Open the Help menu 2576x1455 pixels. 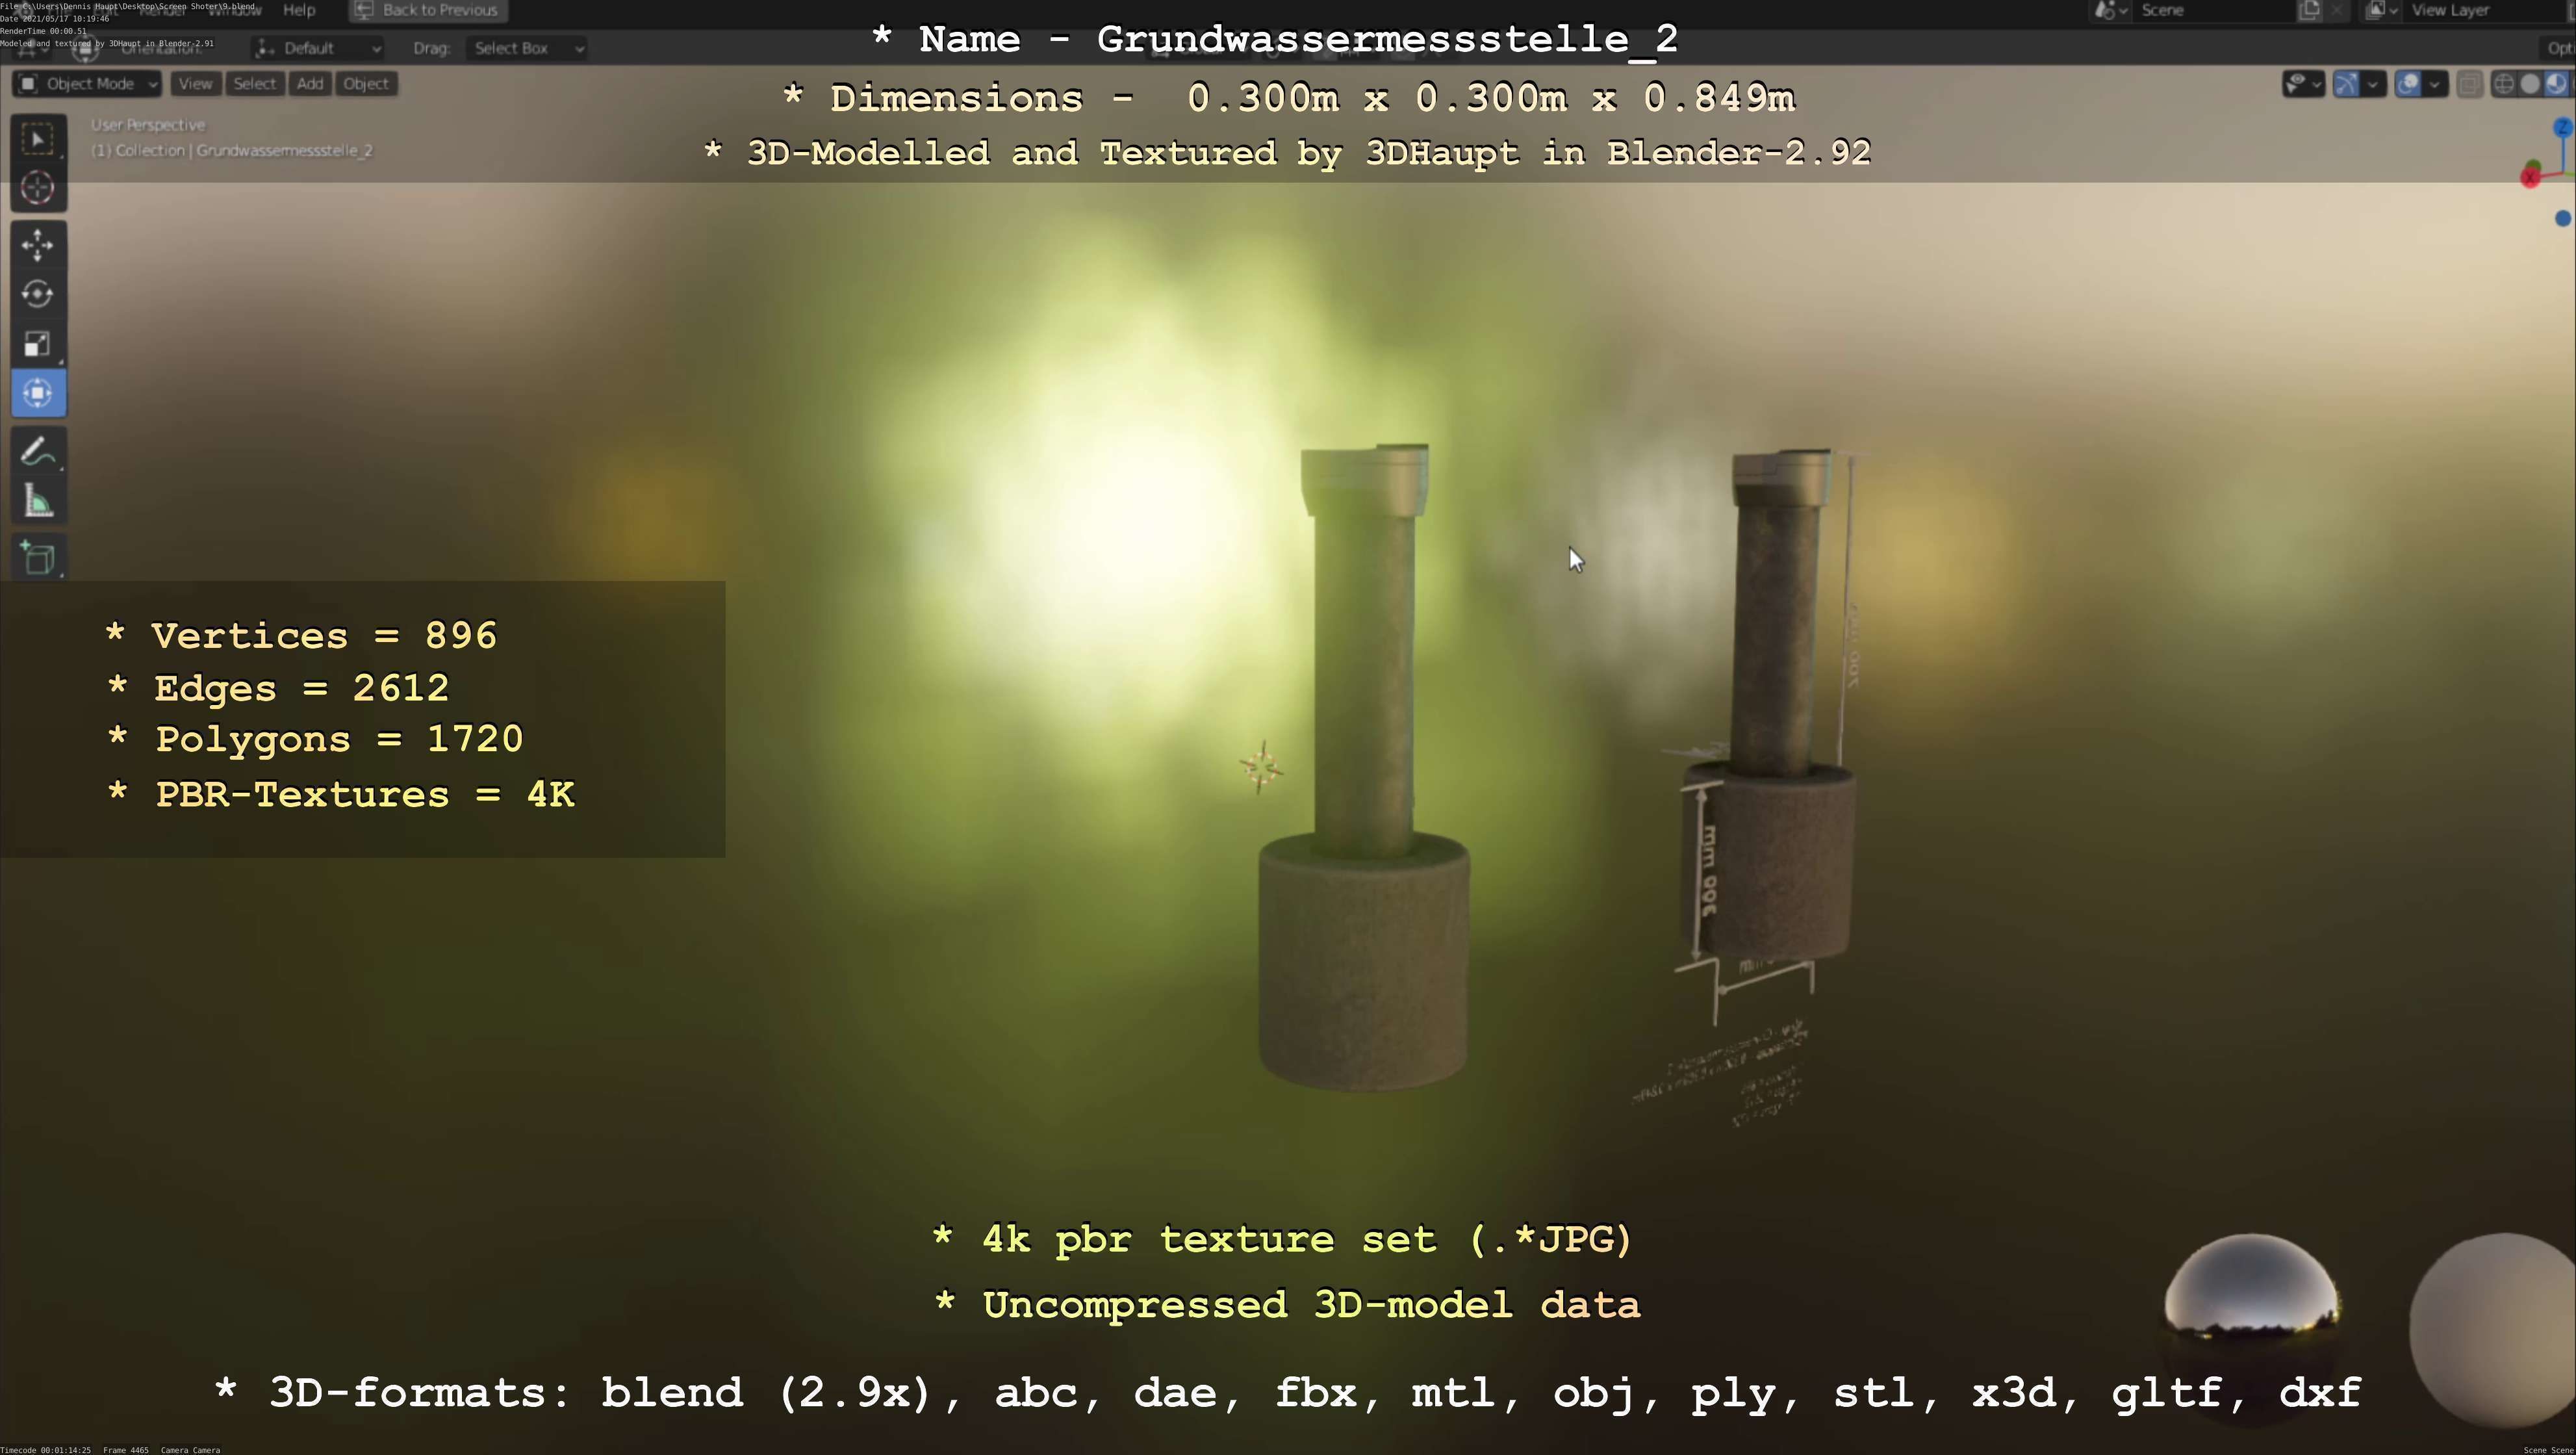(x=299, y=10)
